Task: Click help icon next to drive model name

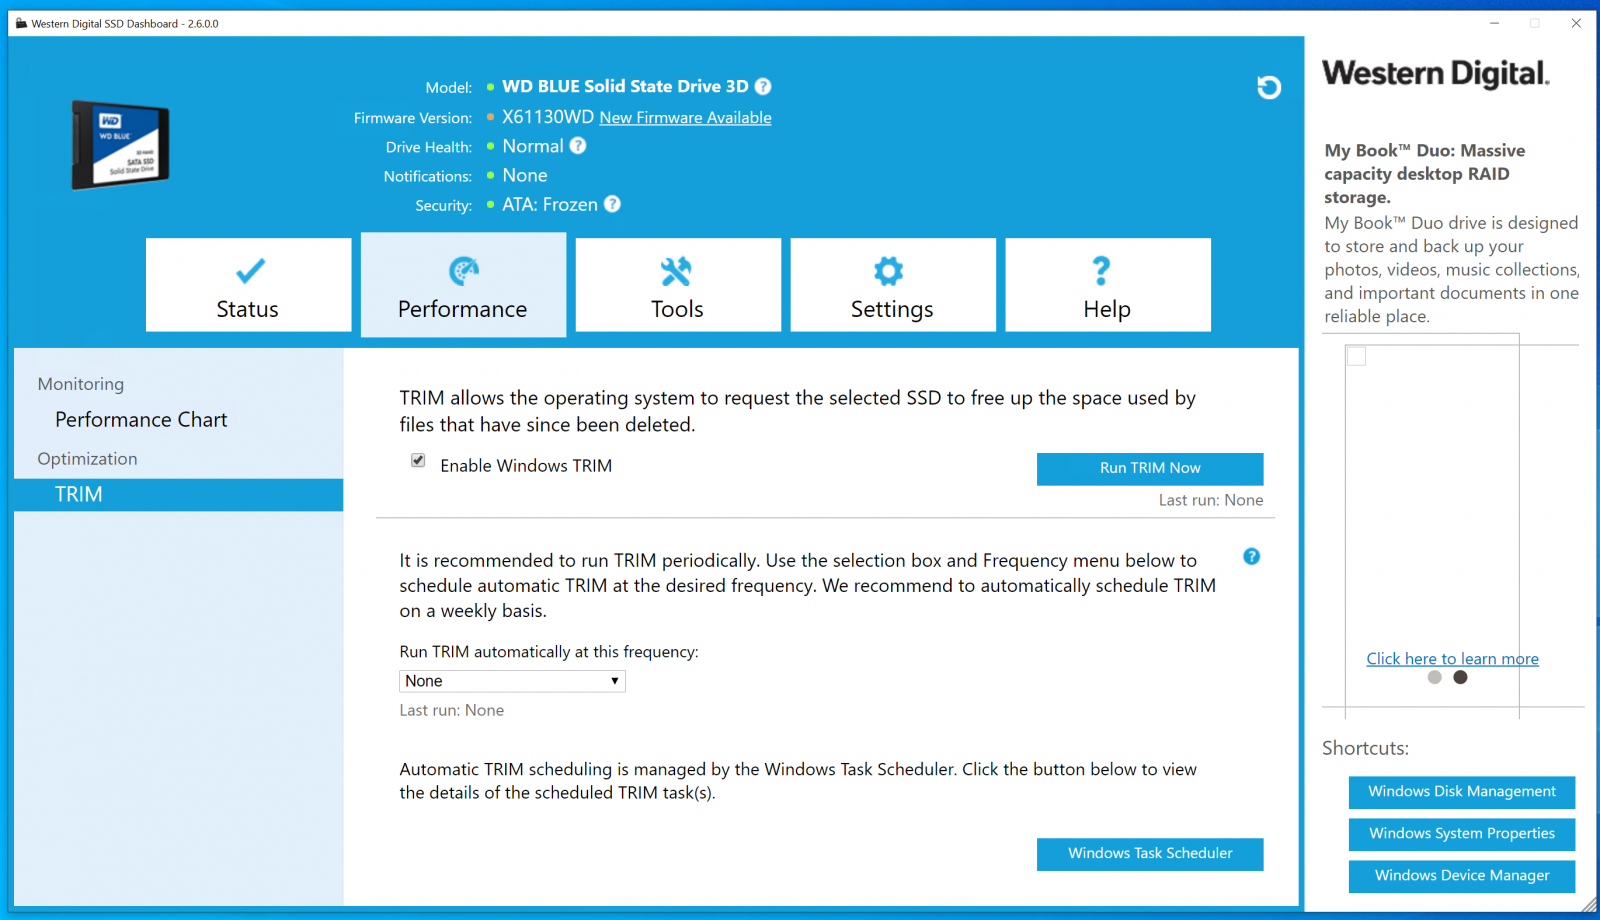Action: point(763,87)
